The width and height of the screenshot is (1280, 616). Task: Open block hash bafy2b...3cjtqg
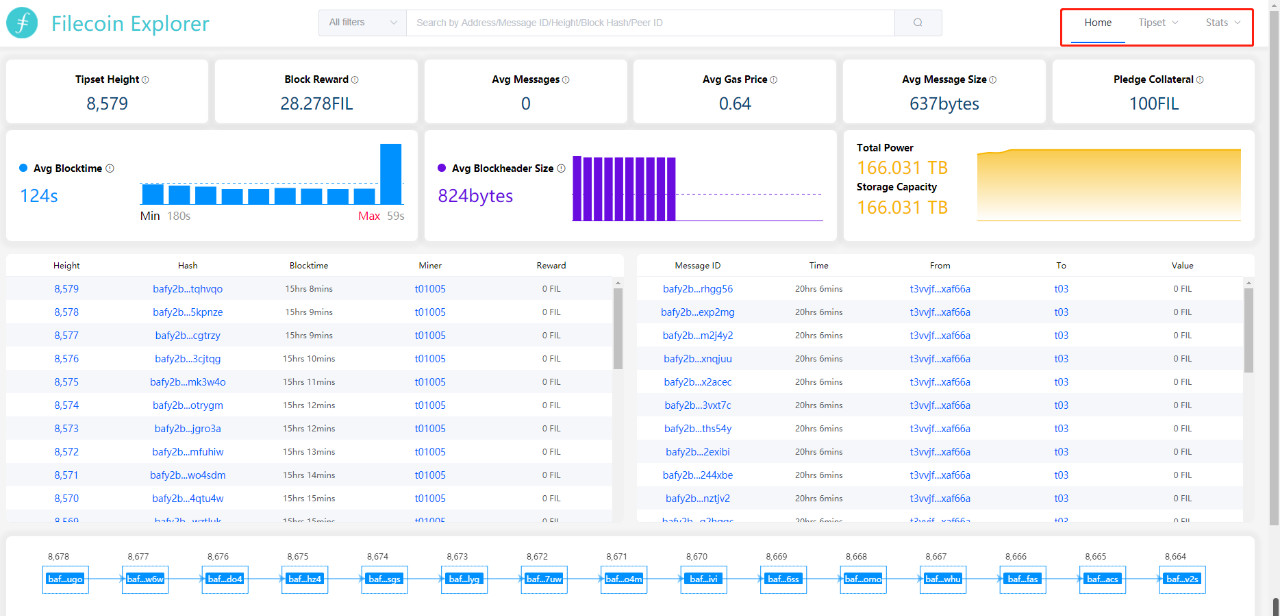point(188,359)
